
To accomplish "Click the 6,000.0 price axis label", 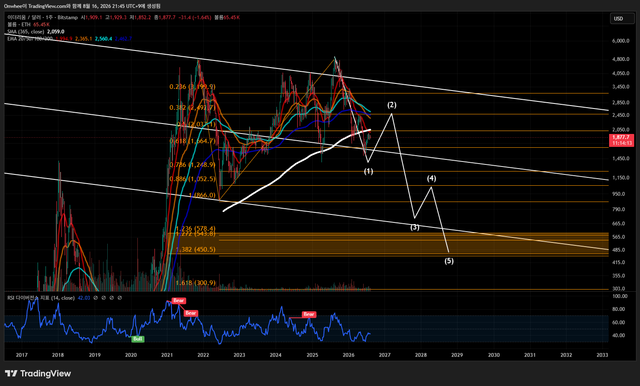I will pyautogui.click(x=620, y=41).
